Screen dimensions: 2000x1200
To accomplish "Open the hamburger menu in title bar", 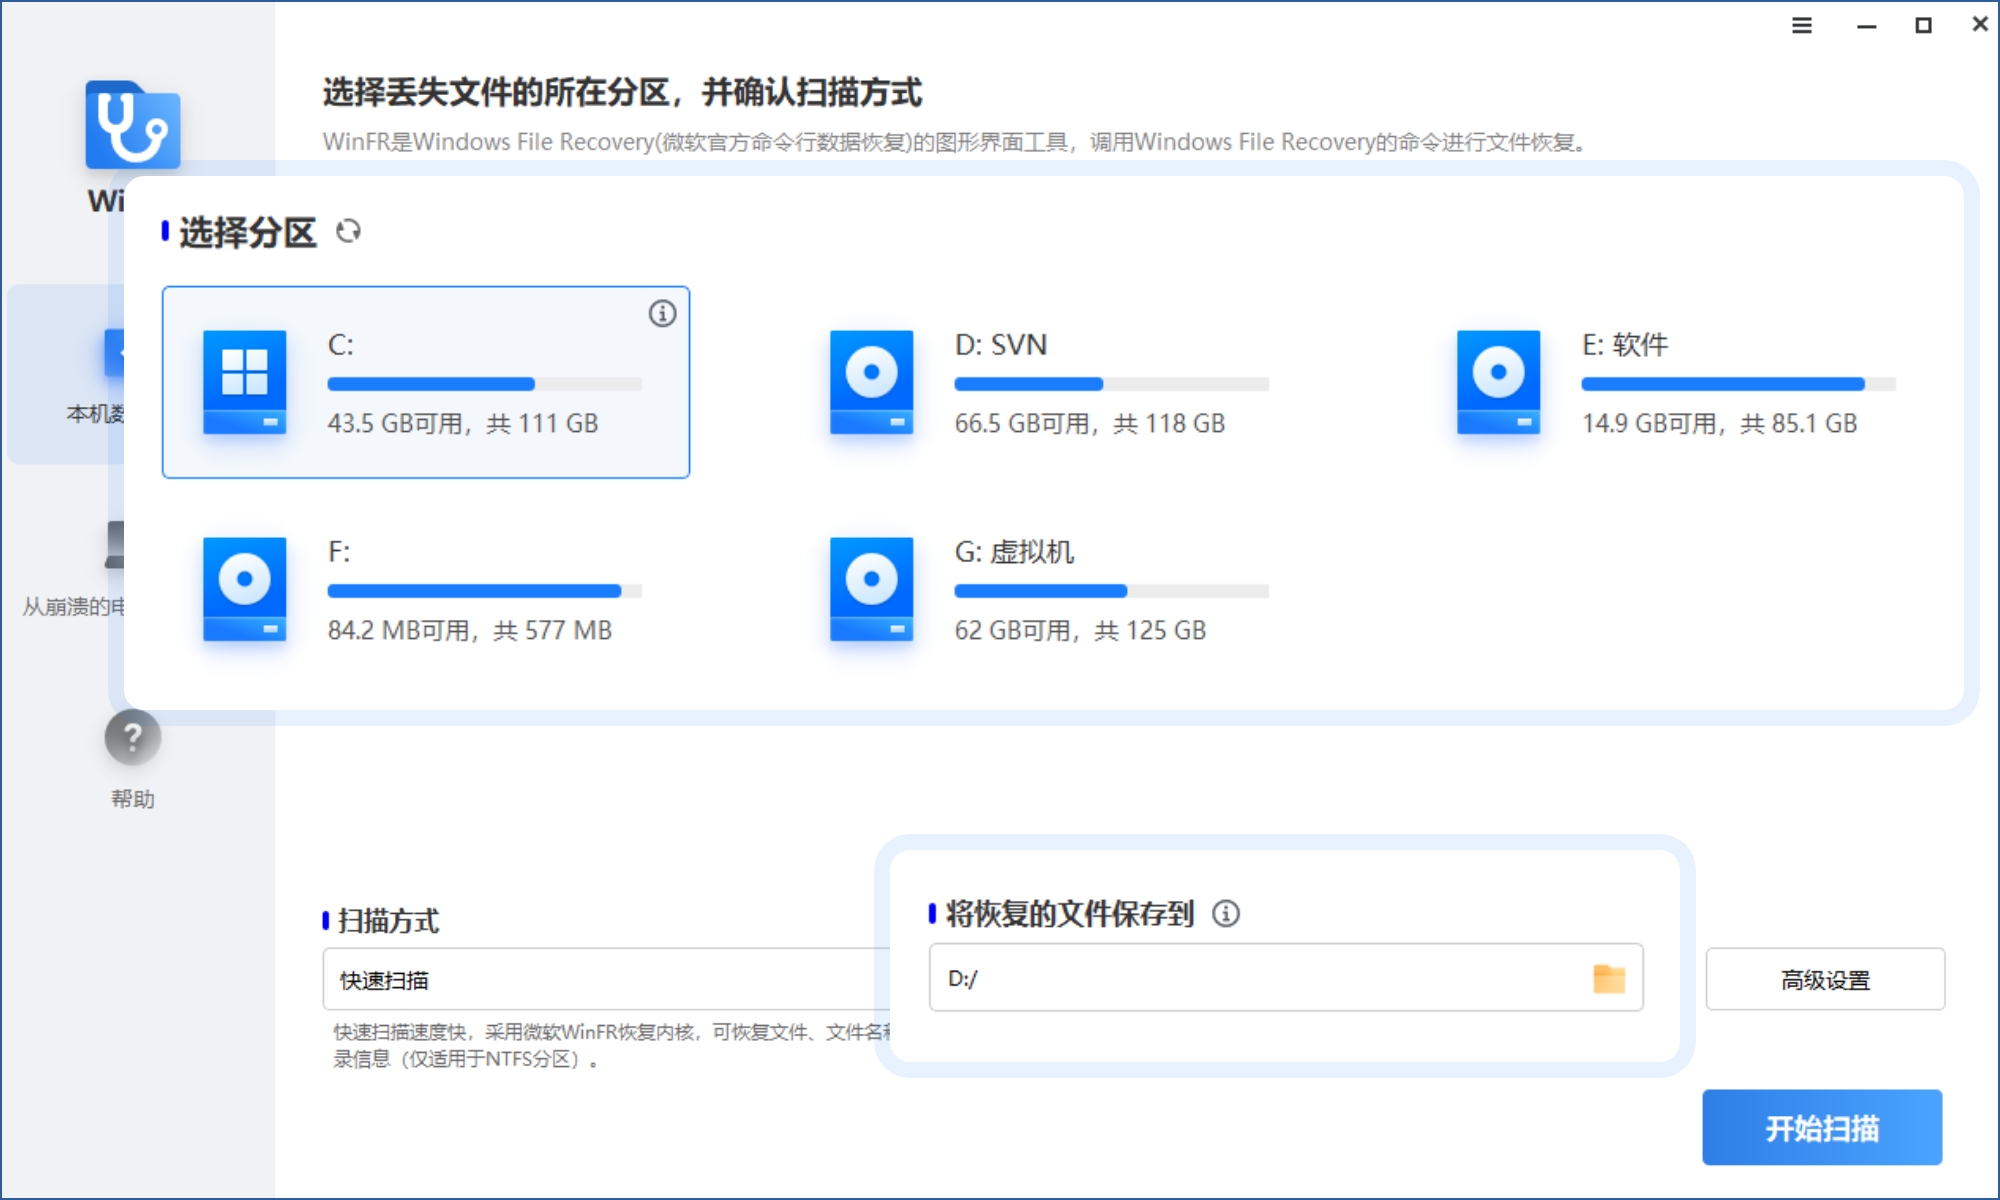I will click(x=1801, y=26).
